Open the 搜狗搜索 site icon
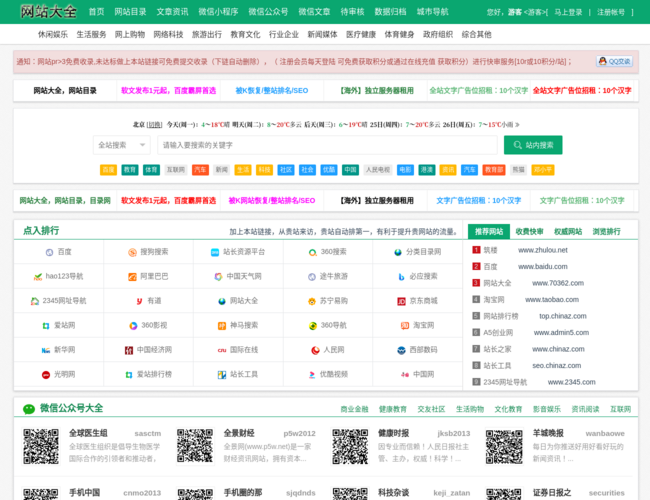Image resolution: width=650 pixels, height=500 pixels. tap(132, 252)
